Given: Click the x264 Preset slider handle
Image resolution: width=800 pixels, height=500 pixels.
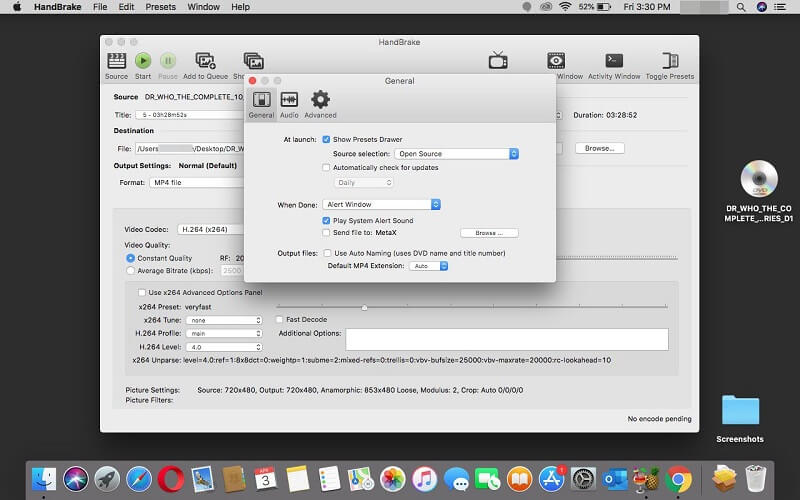Looking at the screenshot, I should coord(364,308).
